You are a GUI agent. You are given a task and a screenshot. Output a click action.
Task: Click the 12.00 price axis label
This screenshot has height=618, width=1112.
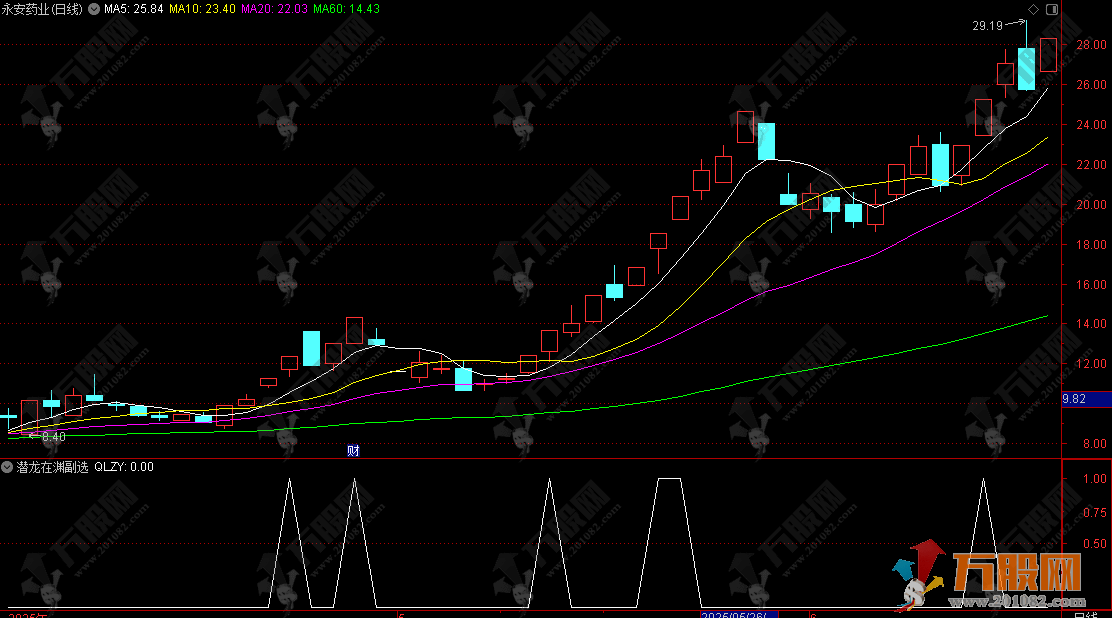1091,364
